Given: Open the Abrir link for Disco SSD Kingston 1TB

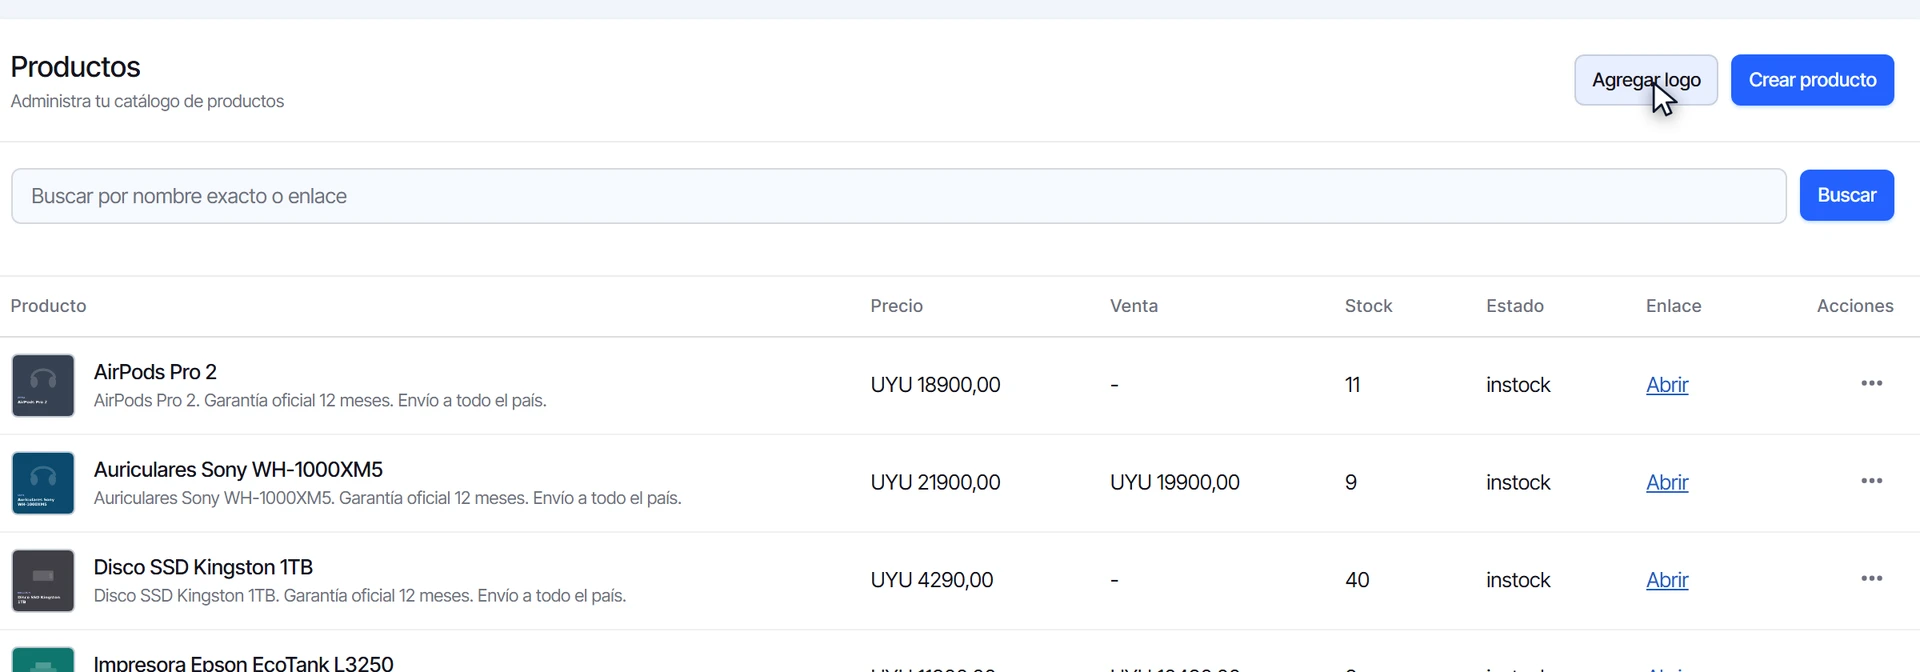Looking at the screenshot, I should pyautogui.click(x=1667, y=580).
